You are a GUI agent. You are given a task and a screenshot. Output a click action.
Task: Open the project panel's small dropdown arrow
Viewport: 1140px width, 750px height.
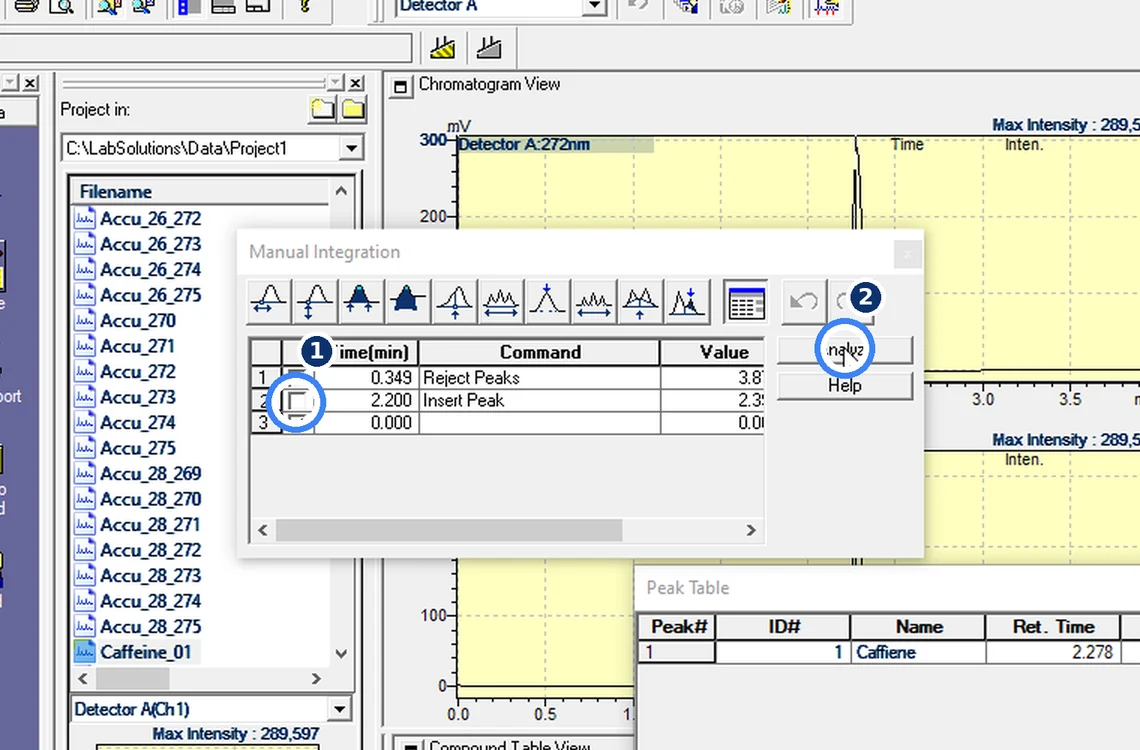334,83
